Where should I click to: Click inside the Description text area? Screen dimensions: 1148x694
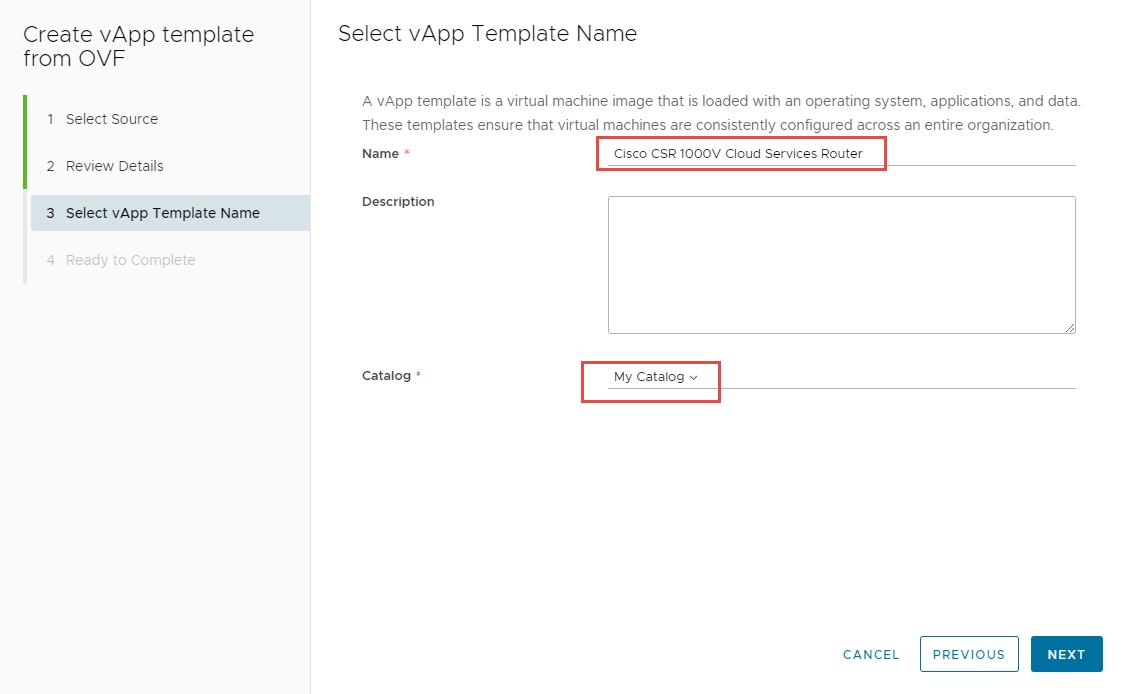pyautogui.click(x=841, y=264)
